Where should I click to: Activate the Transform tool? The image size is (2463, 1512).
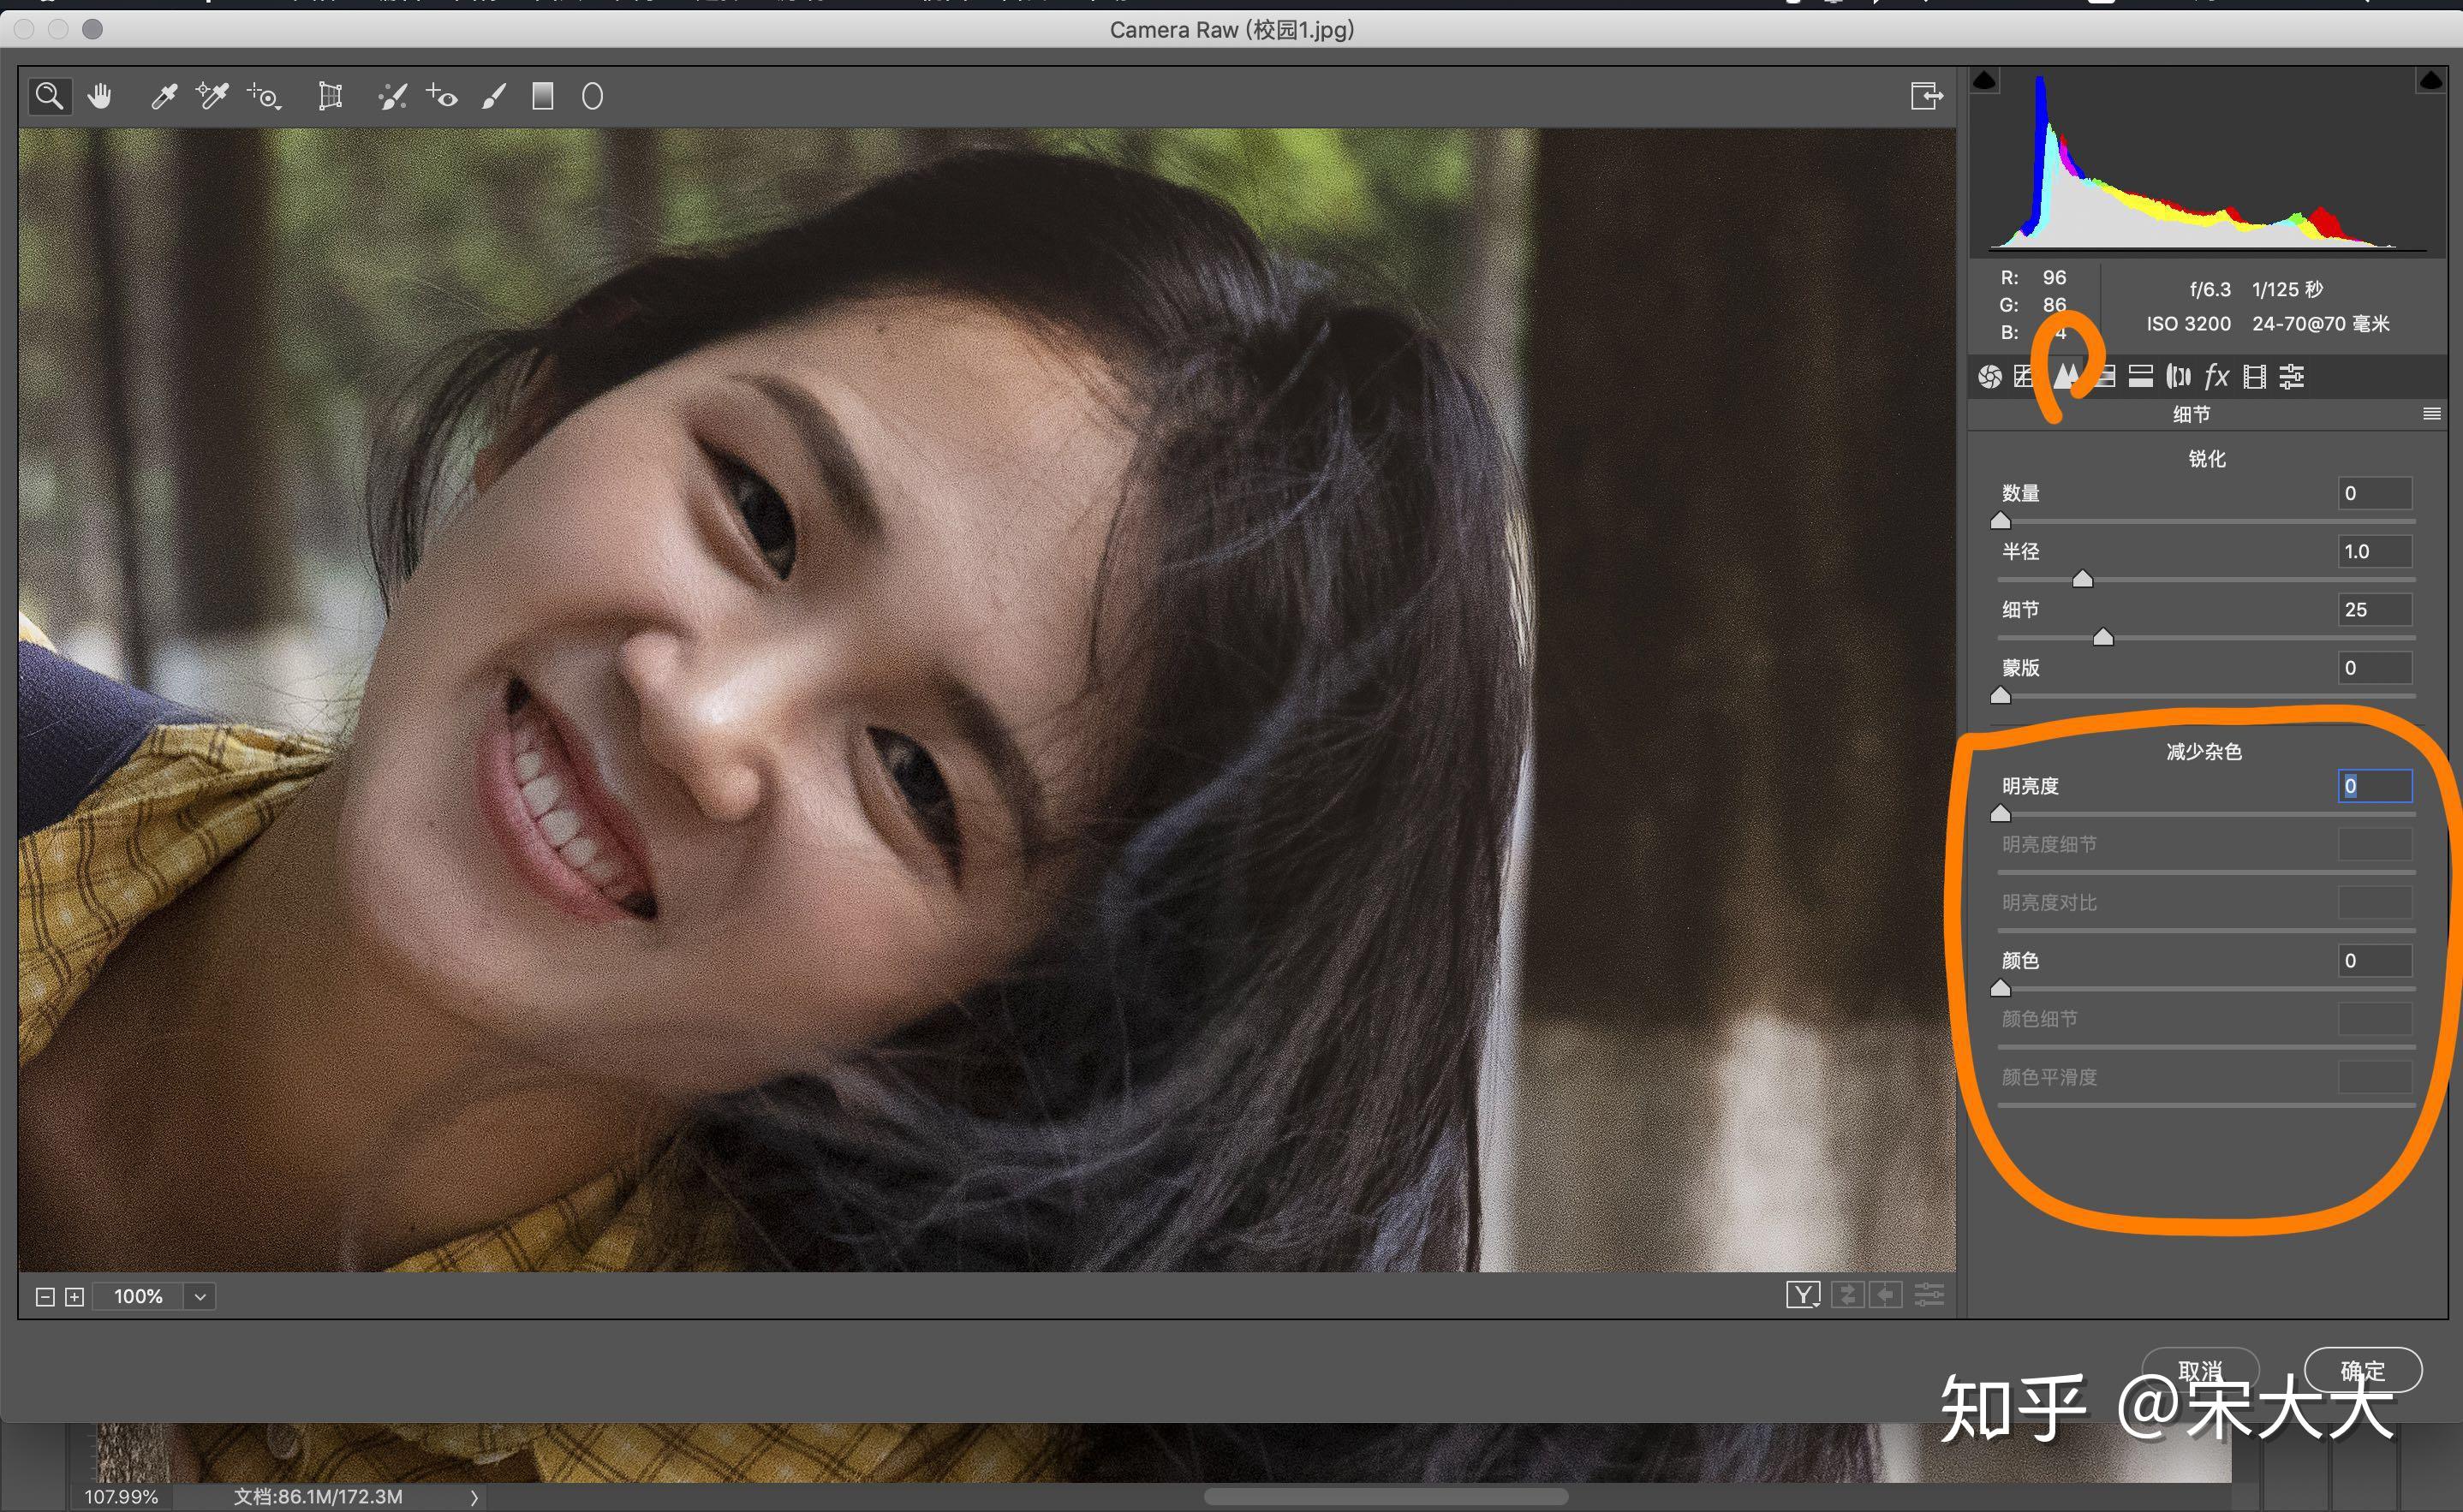click(x=330, y=96)
